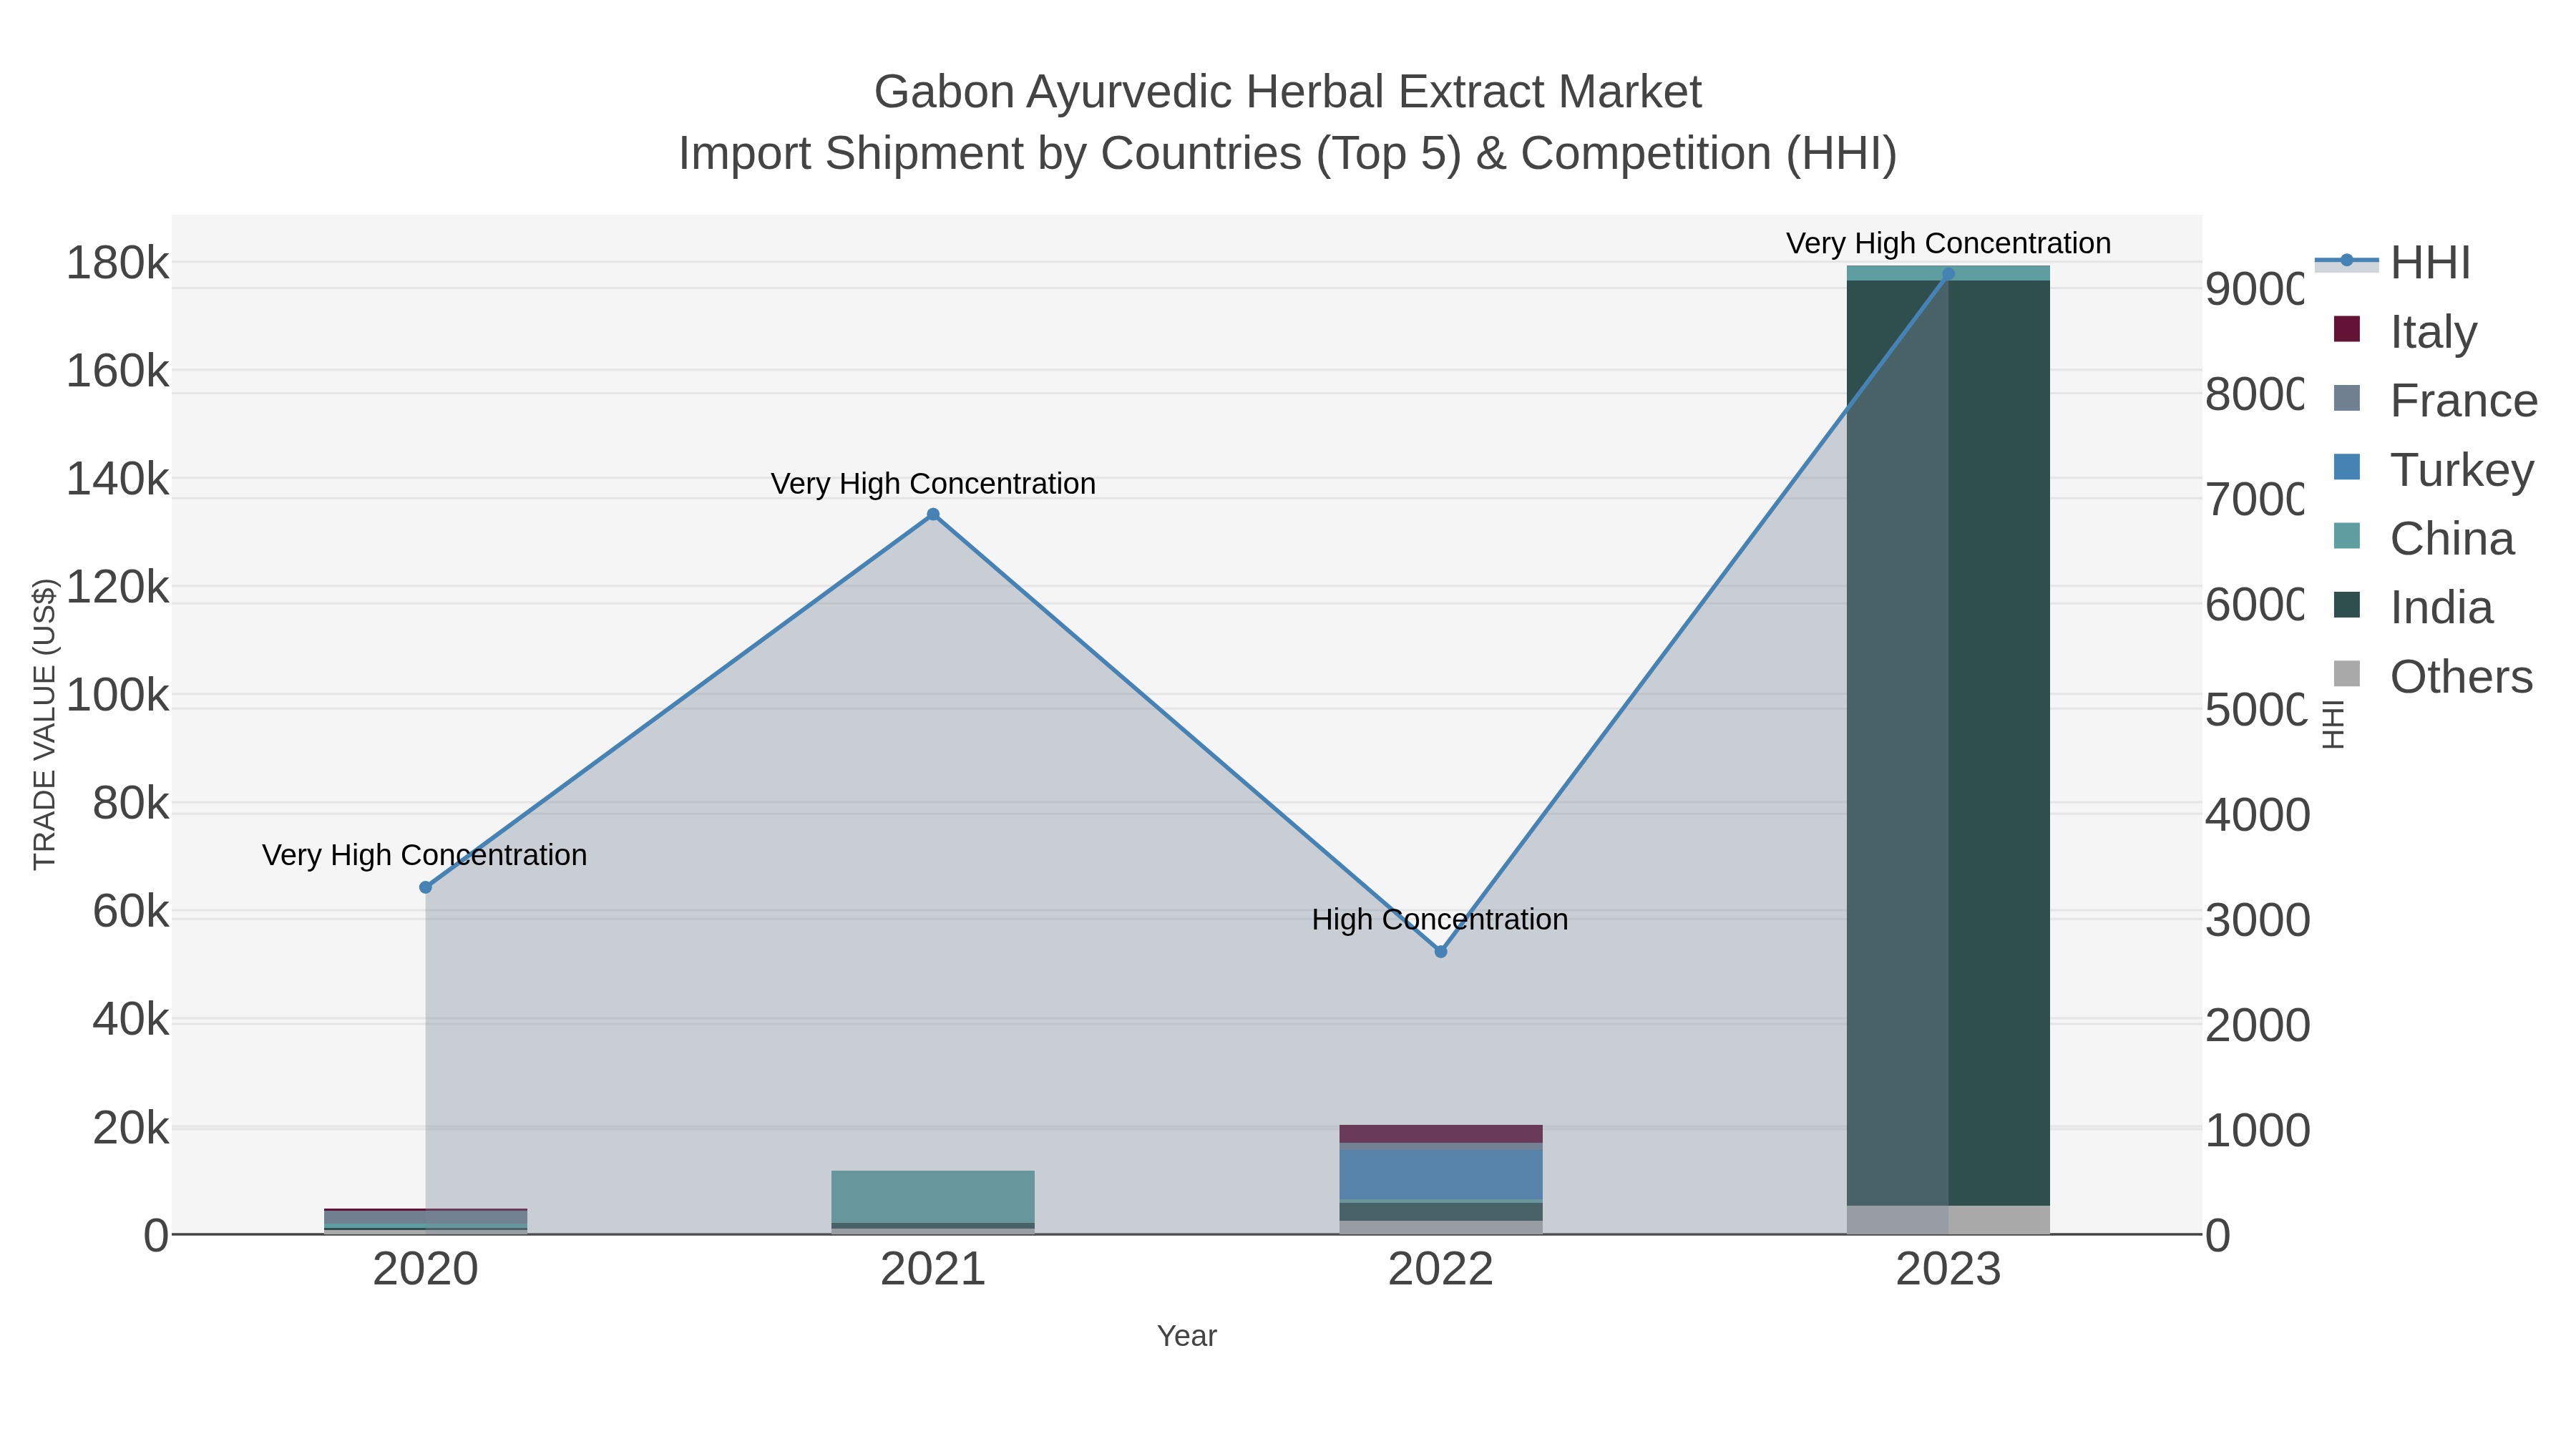Viewport: 2576px width, 1449px height.
Task: Click the China bar segment for 2021
Action: click(x=933, y=1196)
